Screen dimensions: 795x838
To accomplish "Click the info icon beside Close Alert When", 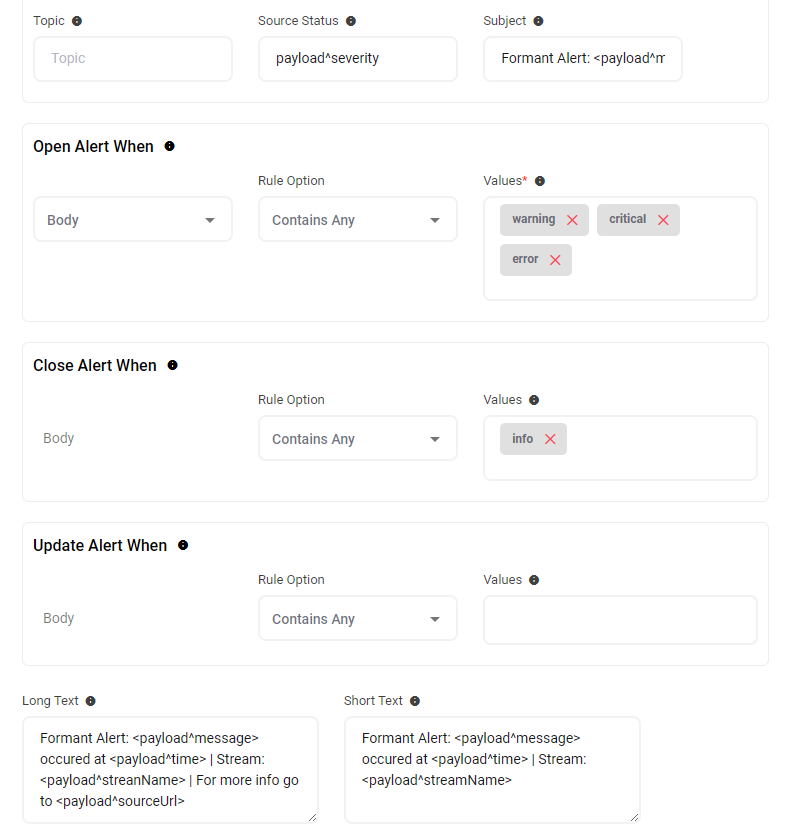I will [x=172, y=365].
